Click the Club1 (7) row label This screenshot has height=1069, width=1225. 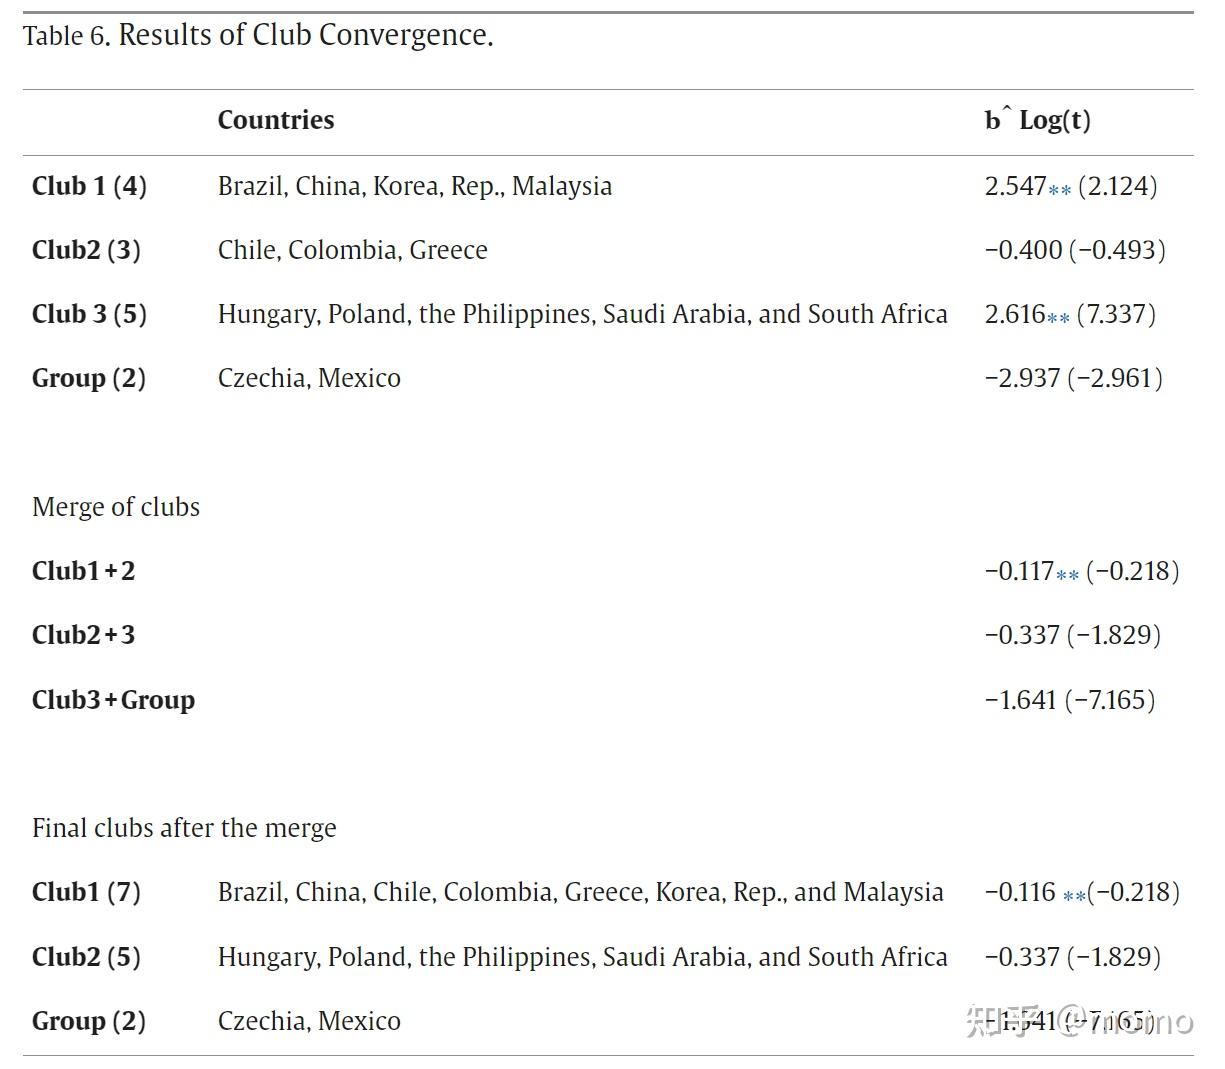click(x=86, y=892)
